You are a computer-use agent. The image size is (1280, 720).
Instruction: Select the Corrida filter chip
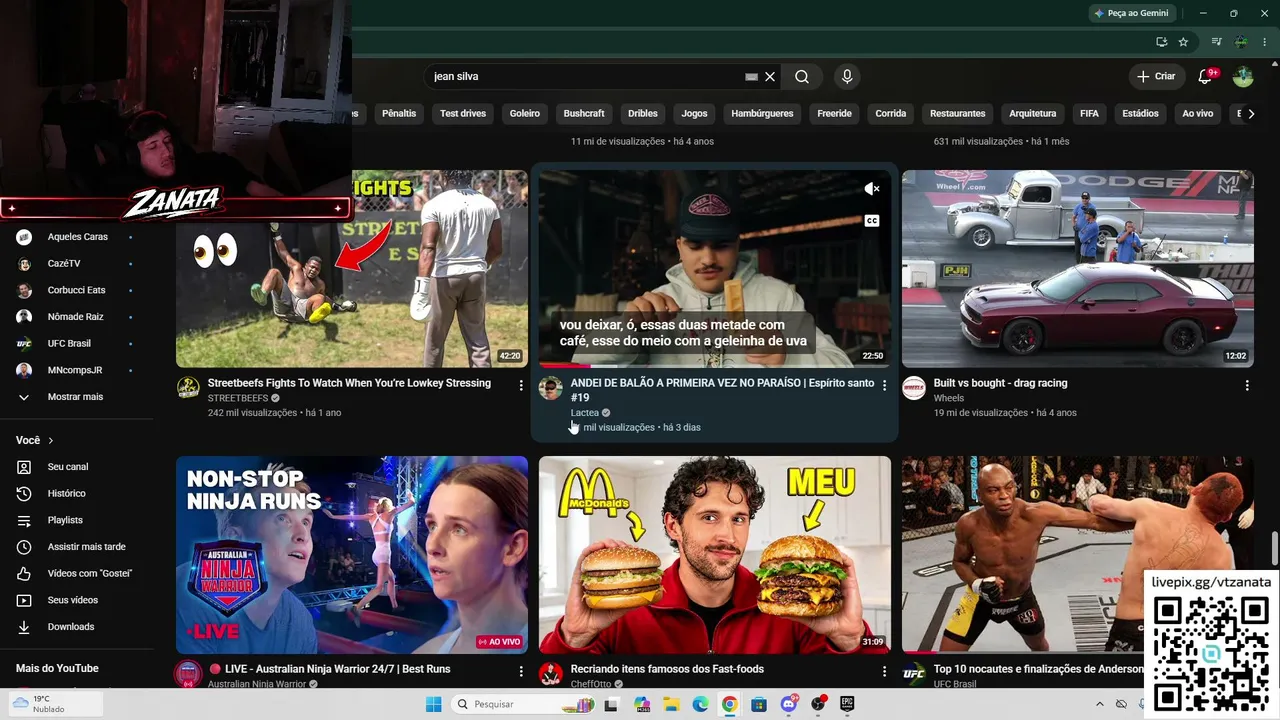pyautogui.click(x=891, y=114)
